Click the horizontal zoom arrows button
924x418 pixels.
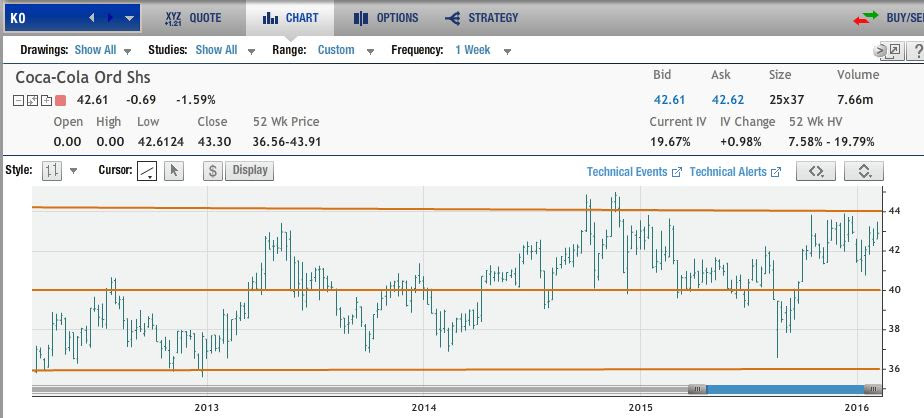815,172
